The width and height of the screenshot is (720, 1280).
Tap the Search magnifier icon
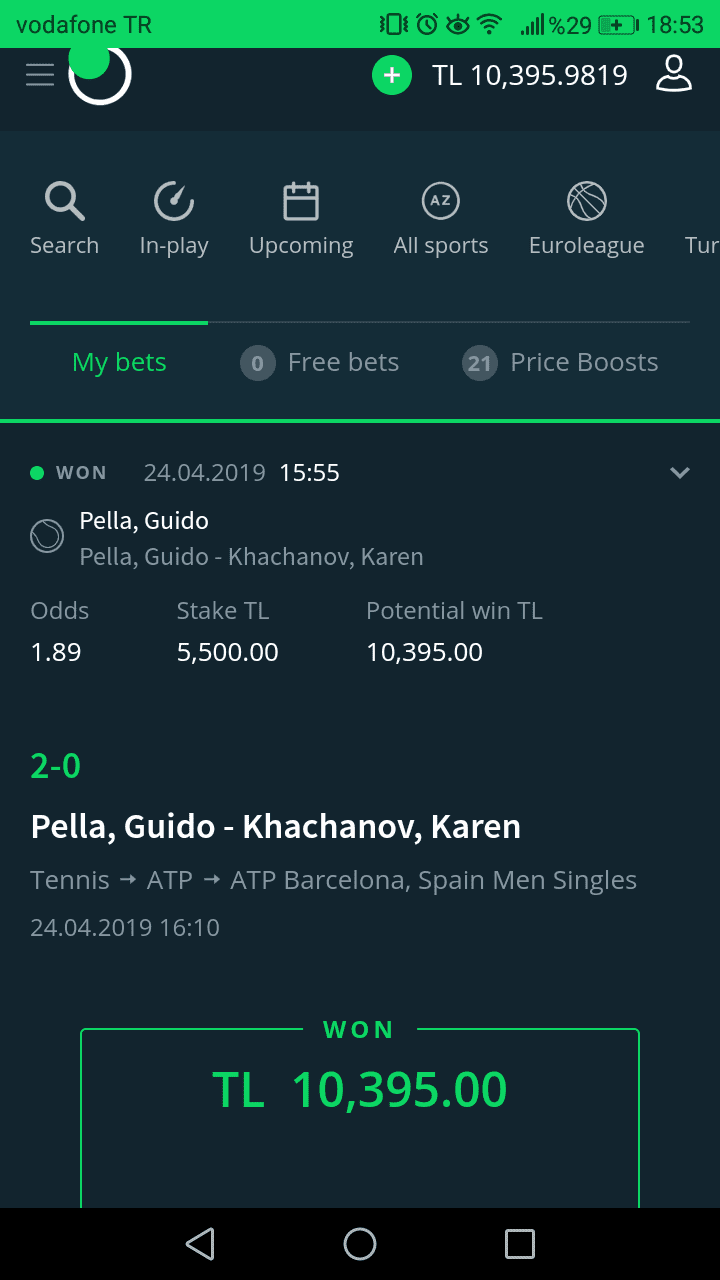point(64,201)
